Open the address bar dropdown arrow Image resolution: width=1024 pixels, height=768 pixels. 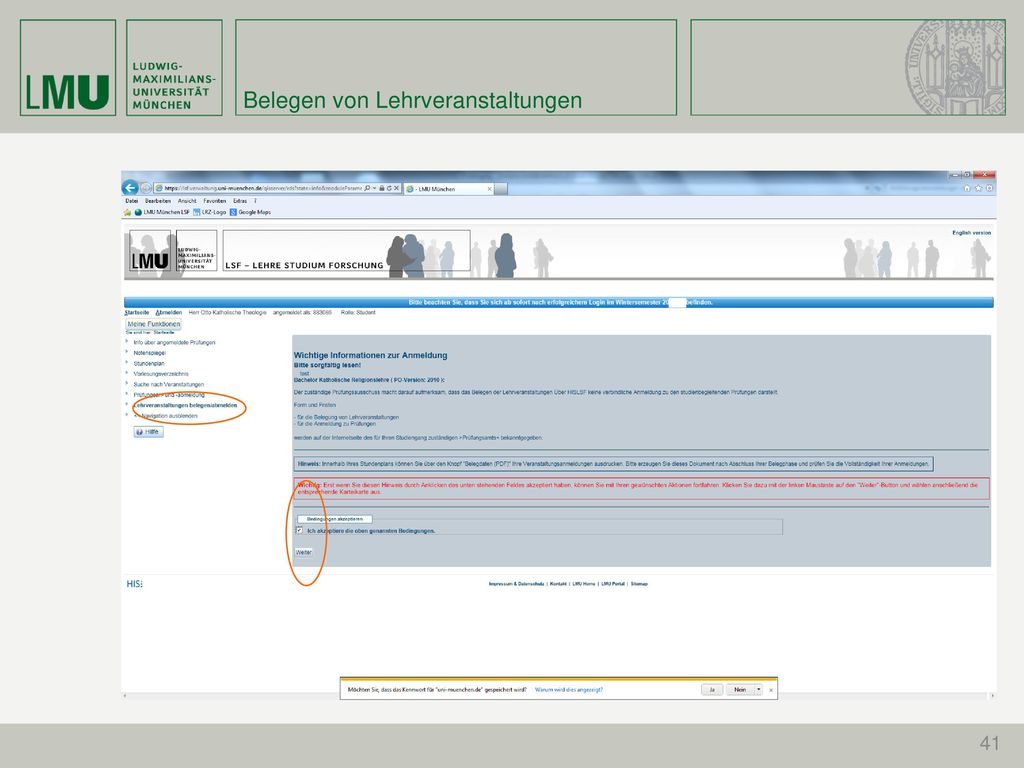pos(374,188)
